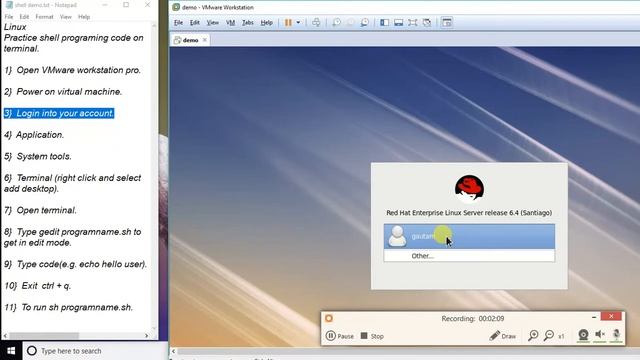The width and height of the screenshot is (640, 360).
Task: Open the snapshot manager toolbar icon
Action: 364,23
